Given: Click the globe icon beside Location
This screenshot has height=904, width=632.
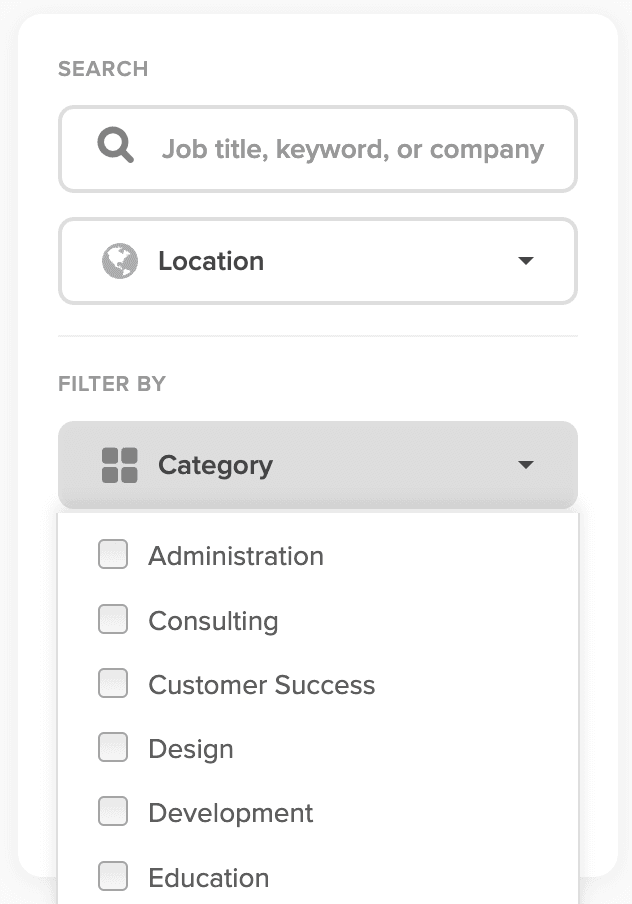Looking at the screenshot, I should pos(120,261).
